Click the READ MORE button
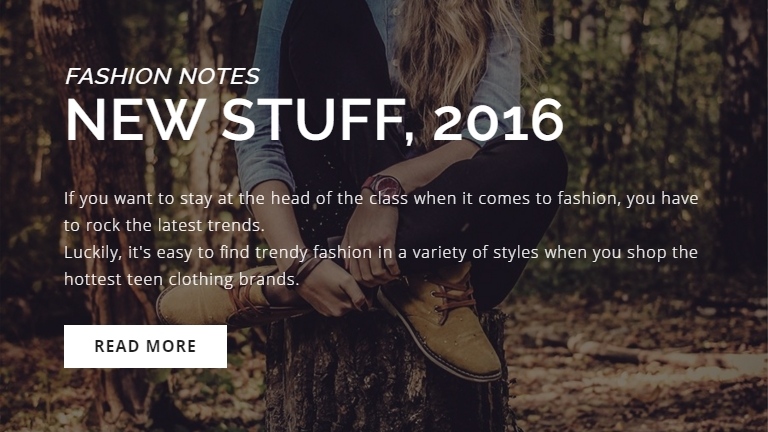The height and width of the screenshot is (432, 768). tap(145, 346)
